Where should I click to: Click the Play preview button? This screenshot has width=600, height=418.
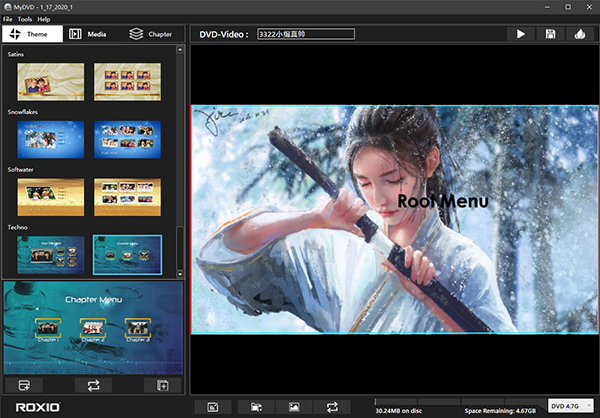tap(521, 34)
